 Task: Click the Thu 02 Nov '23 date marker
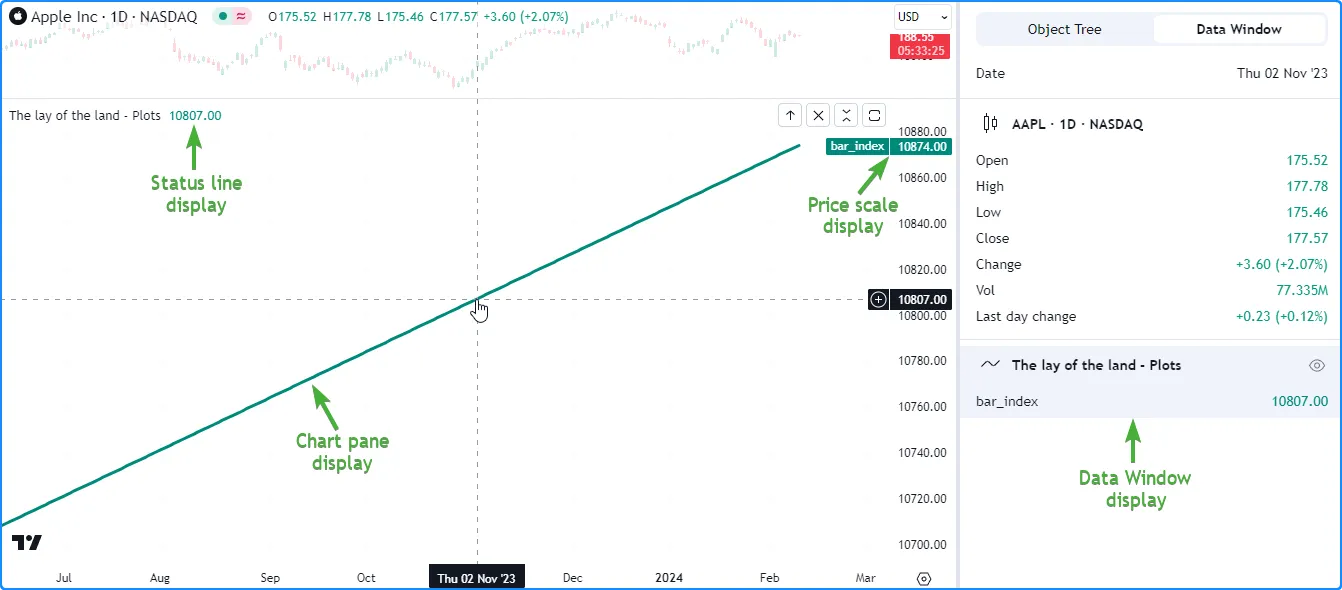coord(476,578)
